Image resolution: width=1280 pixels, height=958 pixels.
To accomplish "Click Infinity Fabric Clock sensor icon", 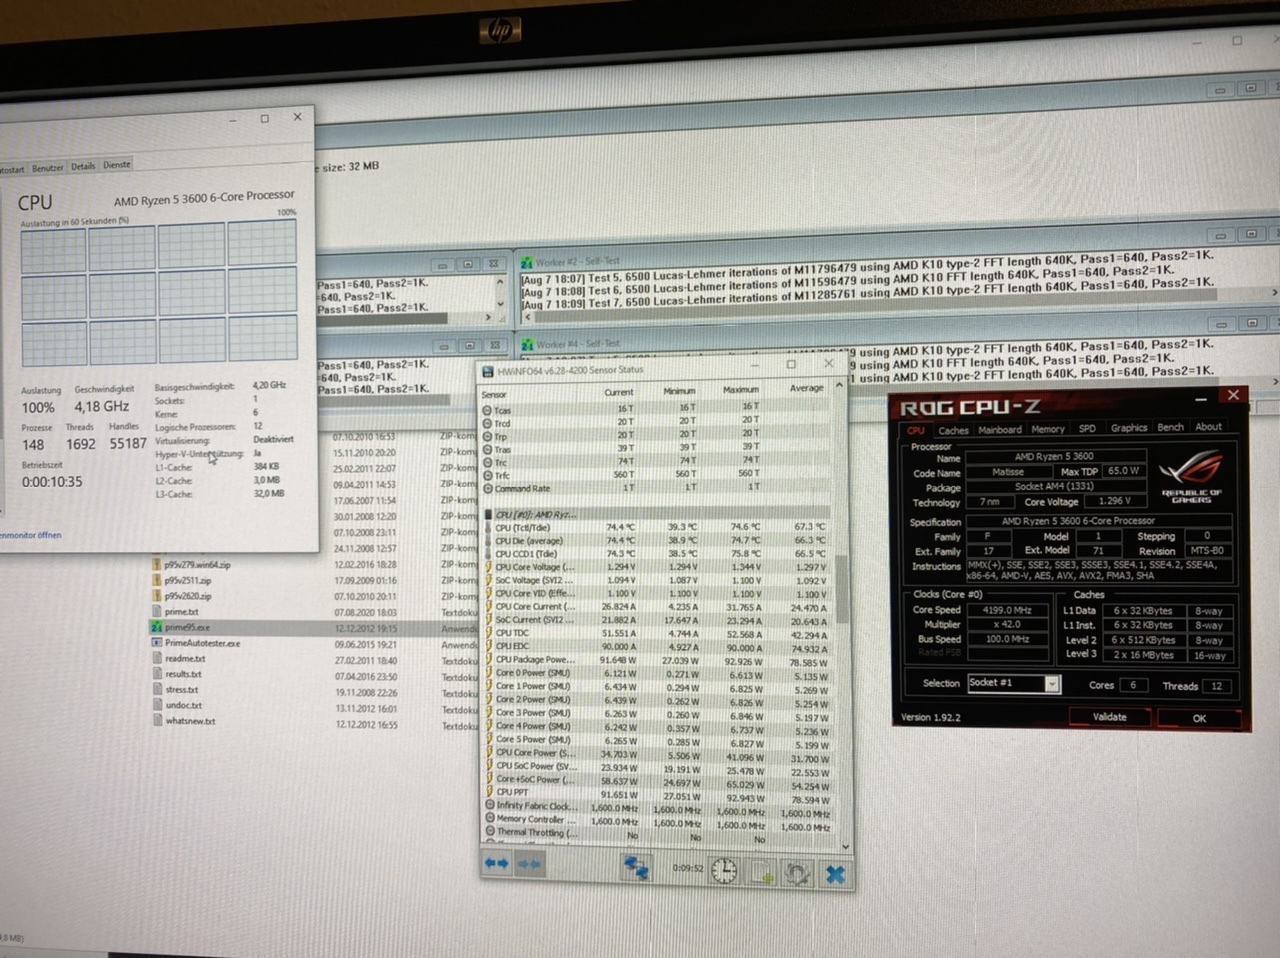I will point(489,805).
